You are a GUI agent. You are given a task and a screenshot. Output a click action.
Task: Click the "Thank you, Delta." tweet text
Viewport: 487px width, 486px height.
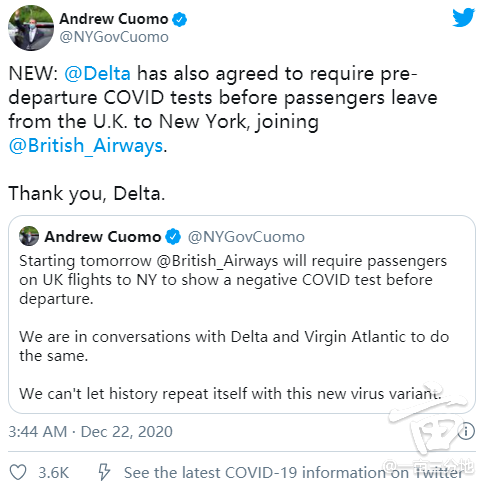(87, 194)
